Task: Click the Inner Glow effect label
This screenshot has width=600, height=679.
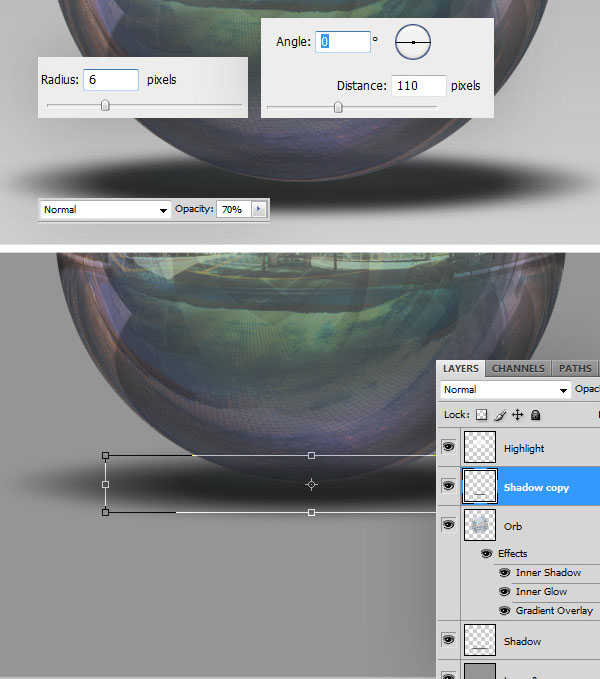Action: point(541,592)
